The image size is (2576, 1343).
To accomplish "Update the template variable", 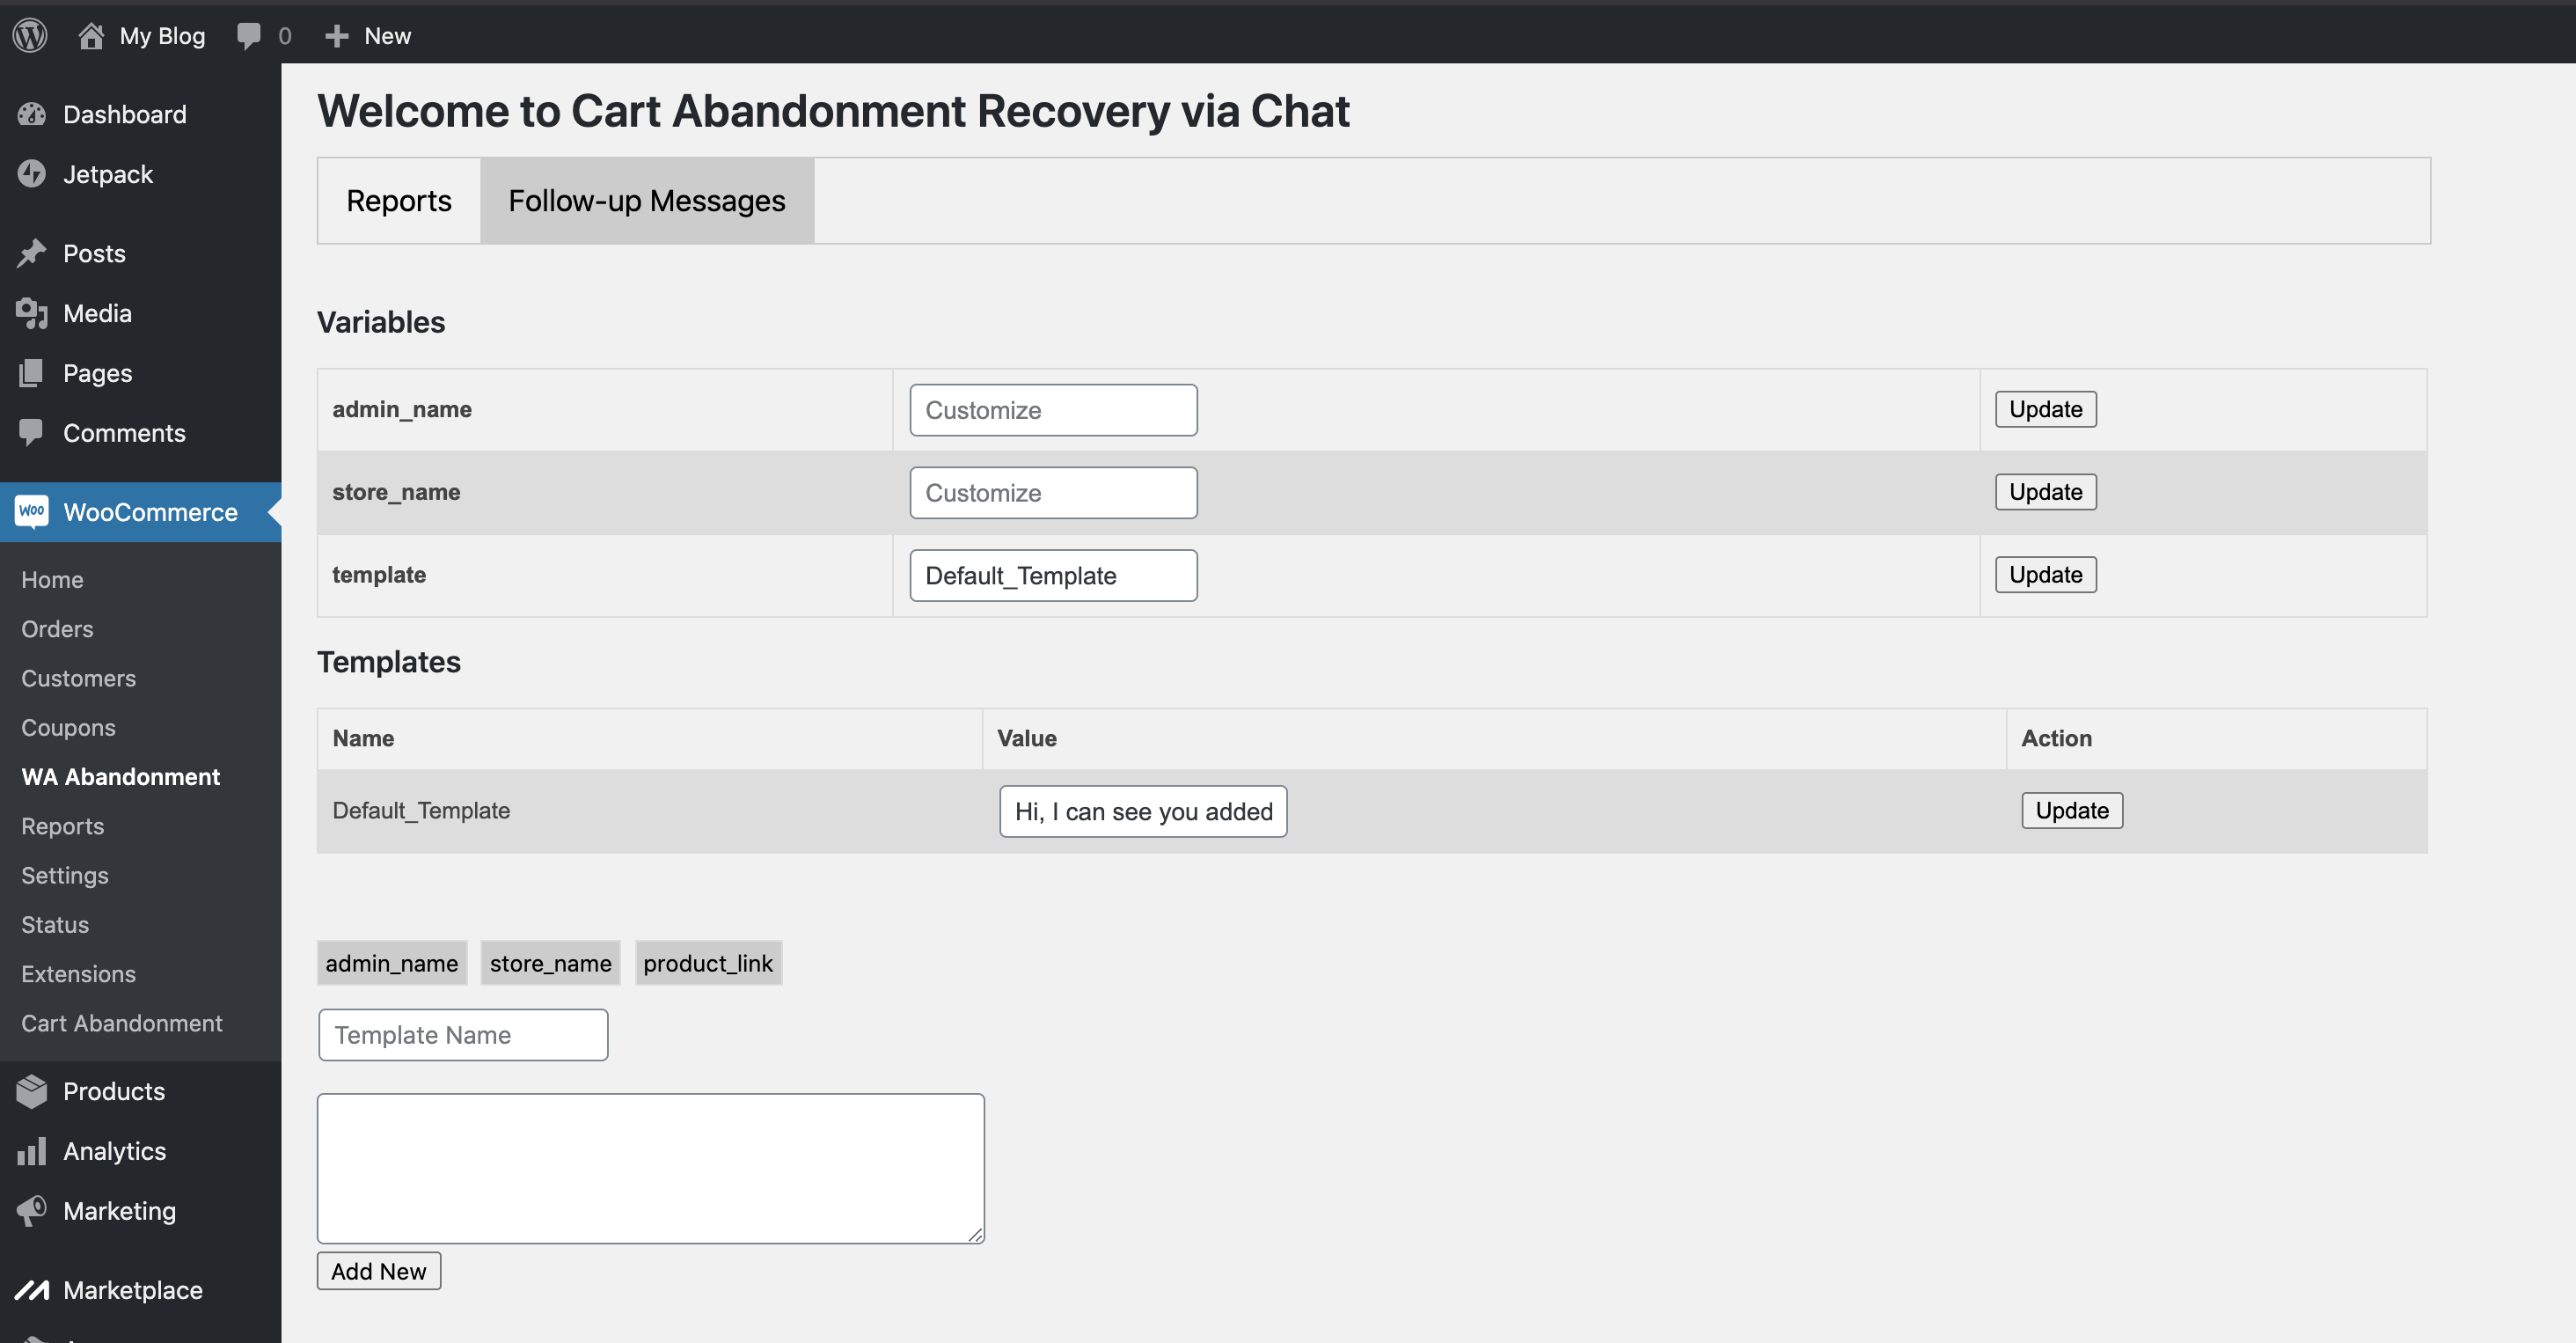I will 2045,575.
